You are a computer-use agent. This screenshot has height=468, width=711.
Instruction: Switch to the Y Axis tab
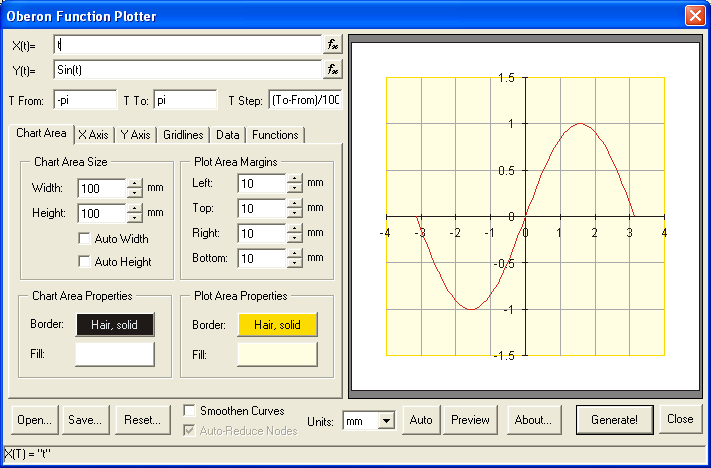click(x=135, y=135)
